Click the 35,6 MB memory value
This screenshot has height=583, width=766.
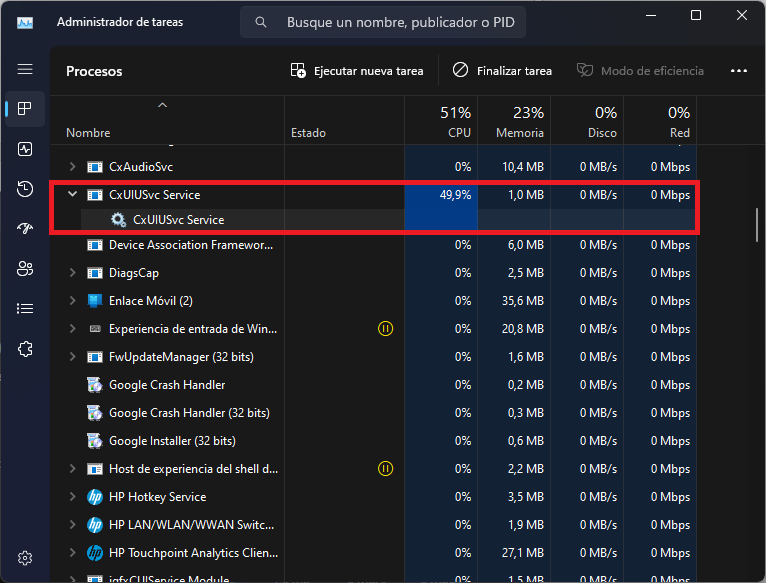[523, 301]
